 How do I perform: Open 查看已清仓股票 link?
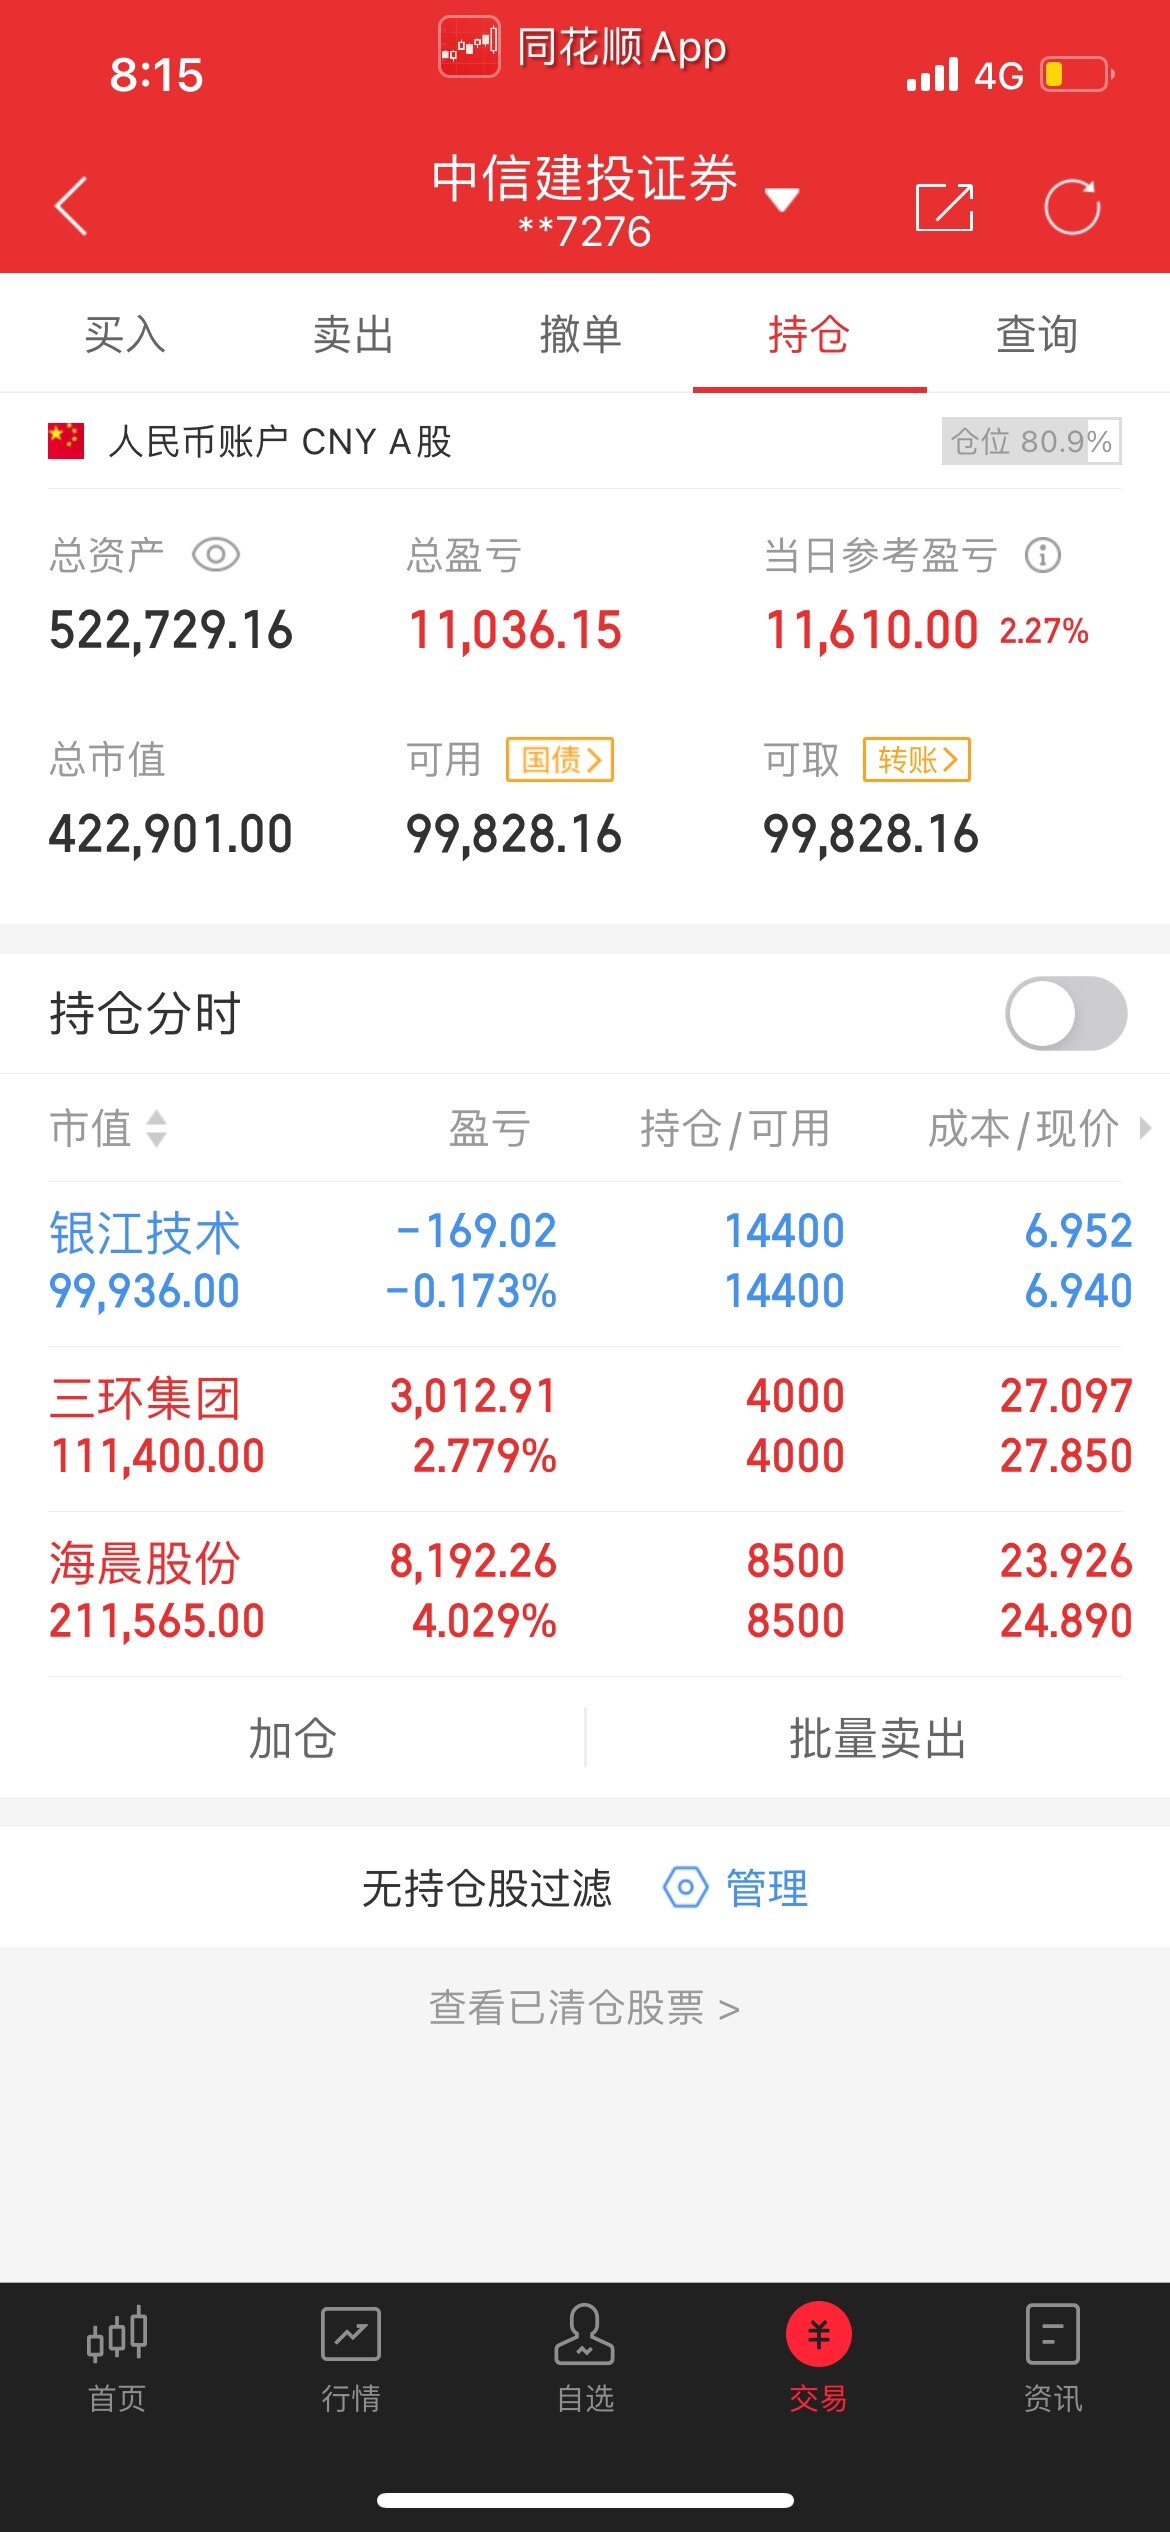(584, 2008)
